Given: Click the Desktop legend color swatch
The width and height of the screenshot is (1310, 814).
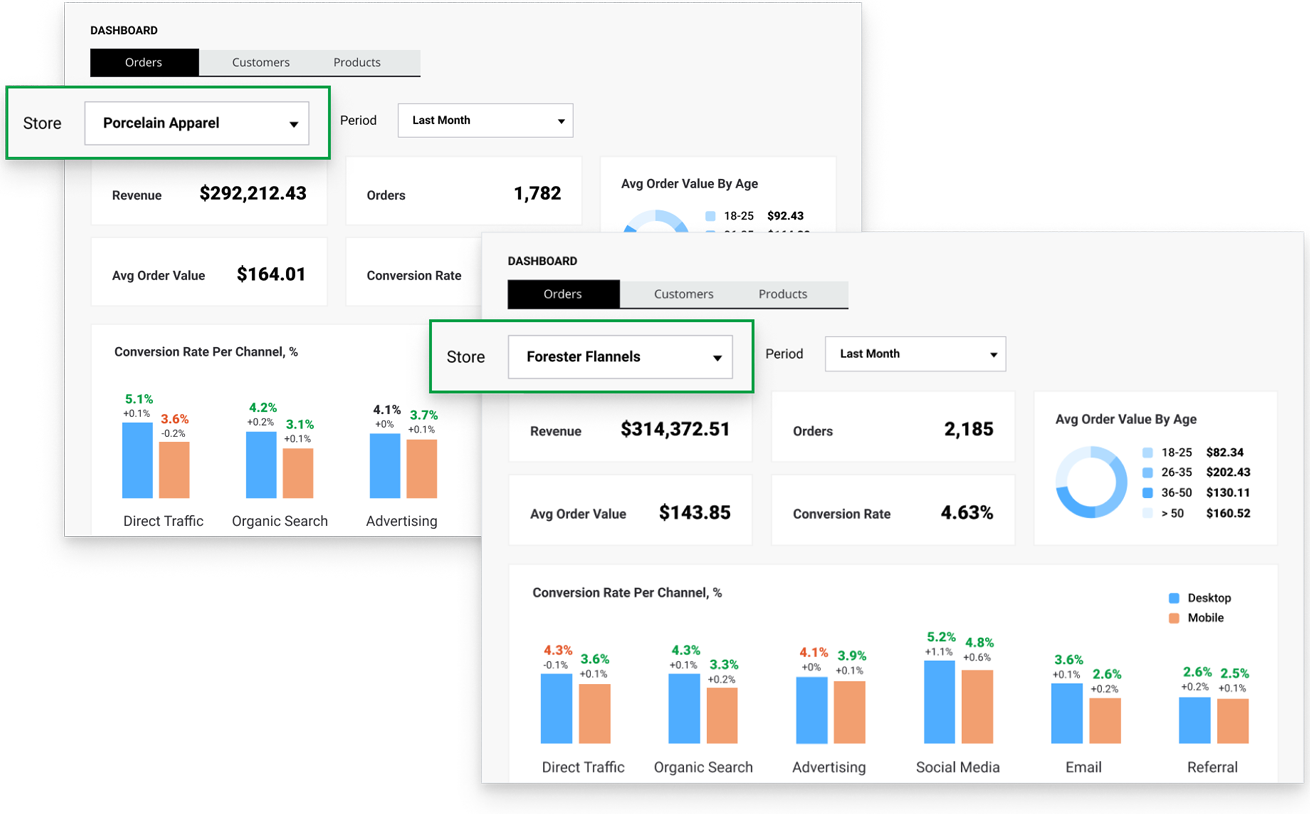Looking at the screenshot, I should point(1174,598).
